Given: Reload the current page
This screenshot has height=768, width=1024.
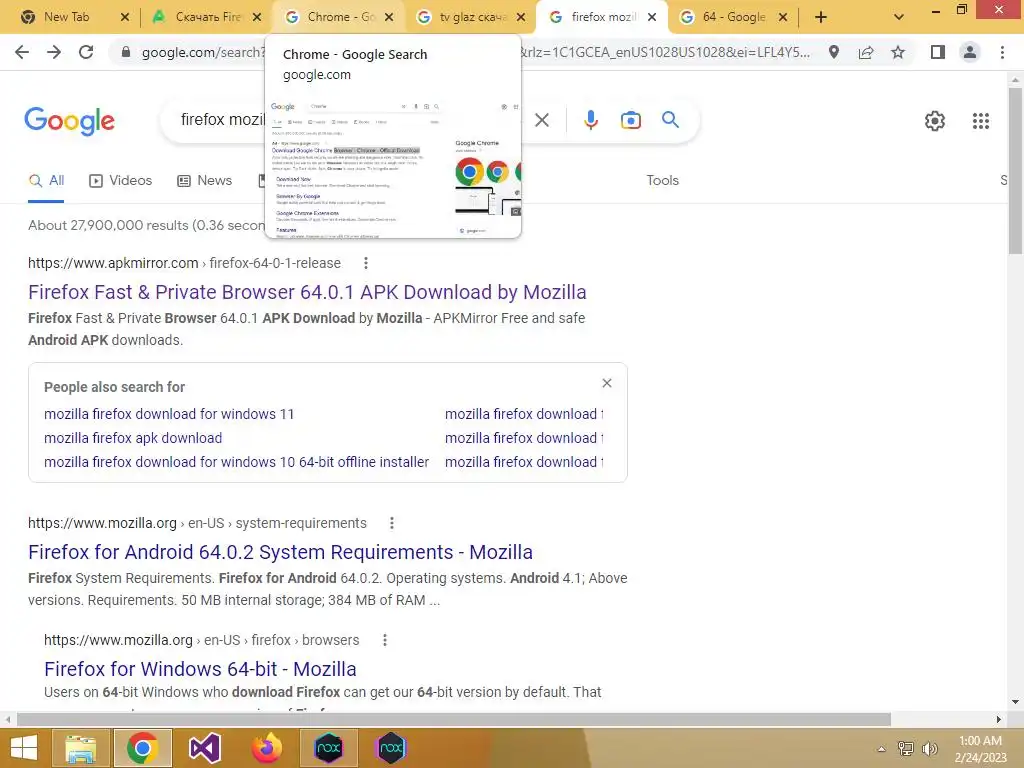Looking at the screenshot, I should pos(86,52).
